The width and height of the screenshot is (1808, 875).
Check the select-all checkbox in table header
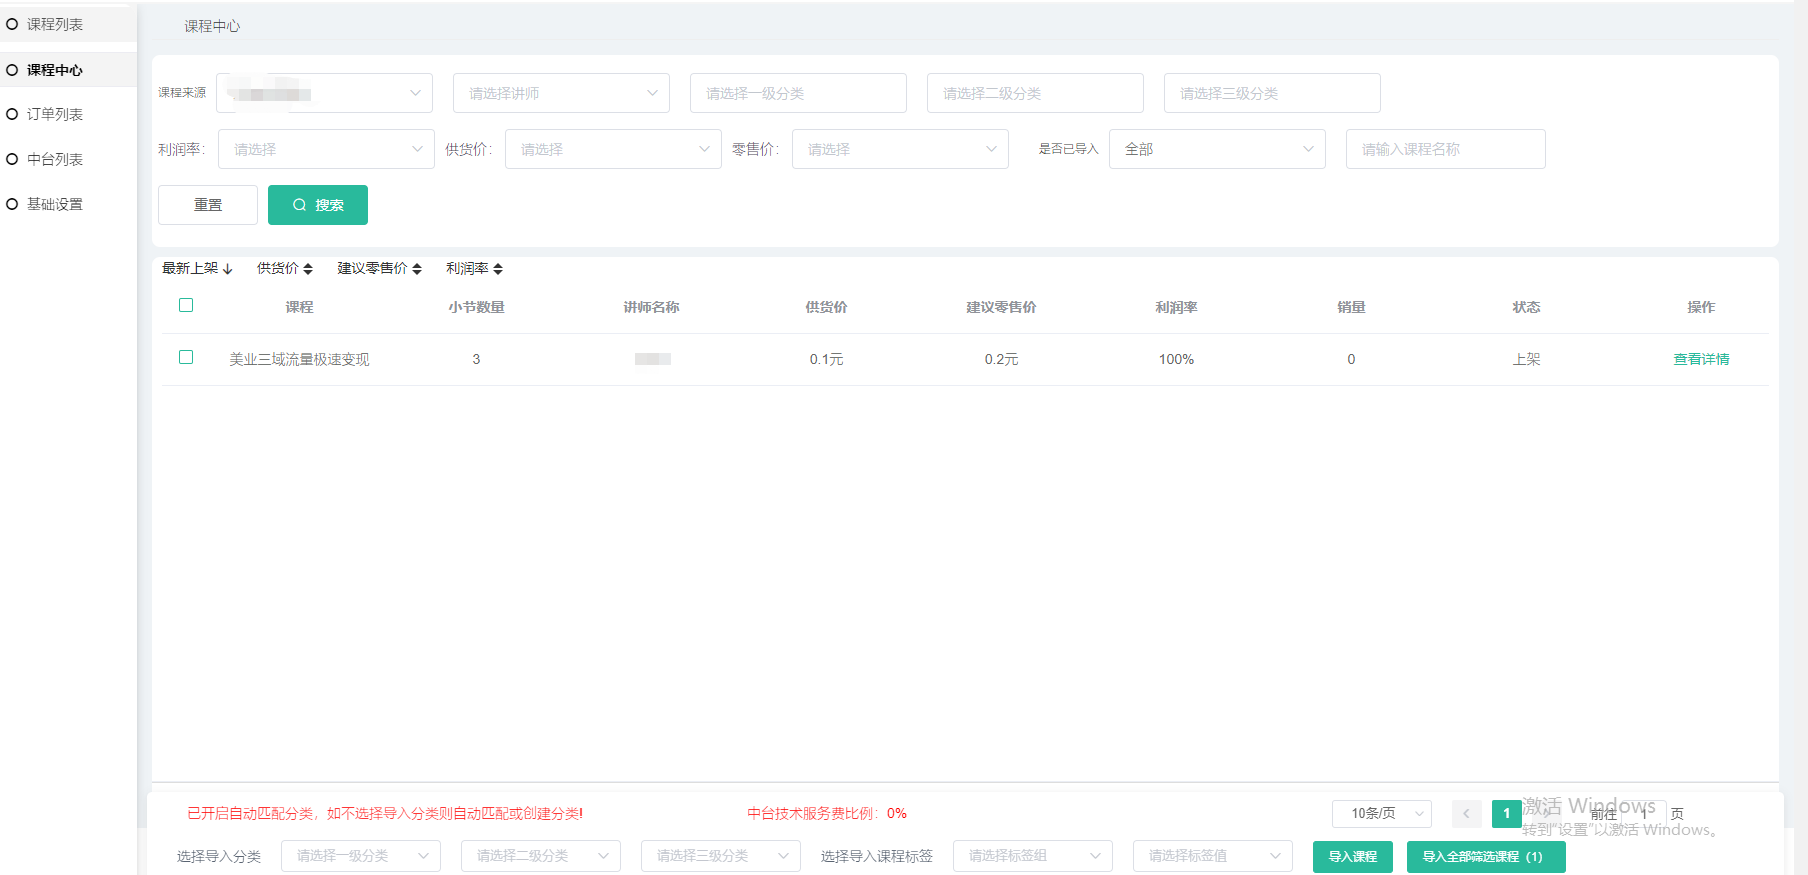tap(186, 305)
